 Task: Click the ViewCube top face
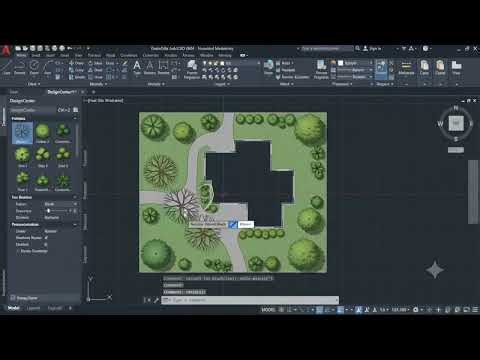pos(456,123)
